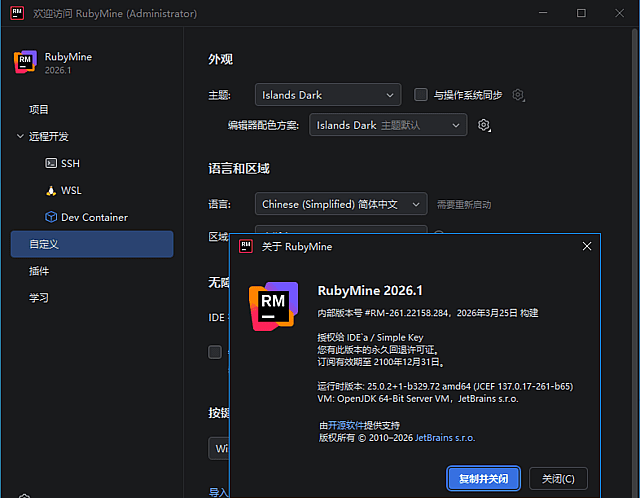Click the RubyMine logo in sidebar
Image resolution: width=640 pixels, height=498 pixels.
click(25, 62)
